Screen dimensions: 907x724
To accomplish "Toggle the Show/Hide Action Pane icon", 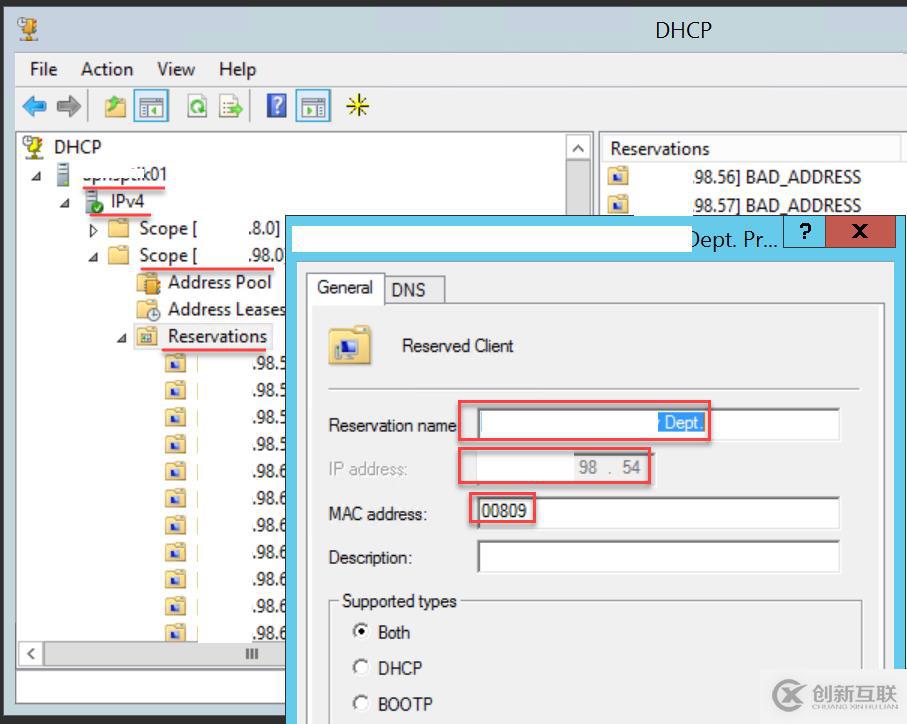I will [x=313, y=106].
